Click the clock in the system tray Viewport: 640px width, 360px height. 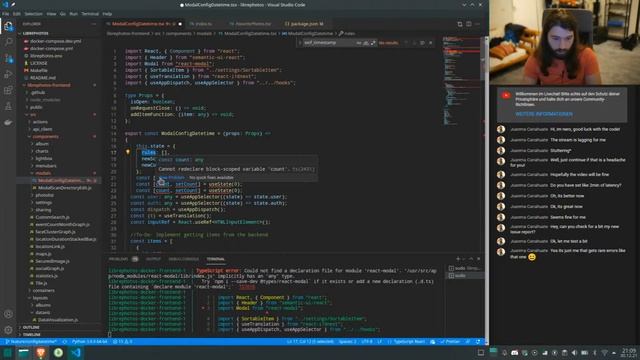[x=629, y=353]
